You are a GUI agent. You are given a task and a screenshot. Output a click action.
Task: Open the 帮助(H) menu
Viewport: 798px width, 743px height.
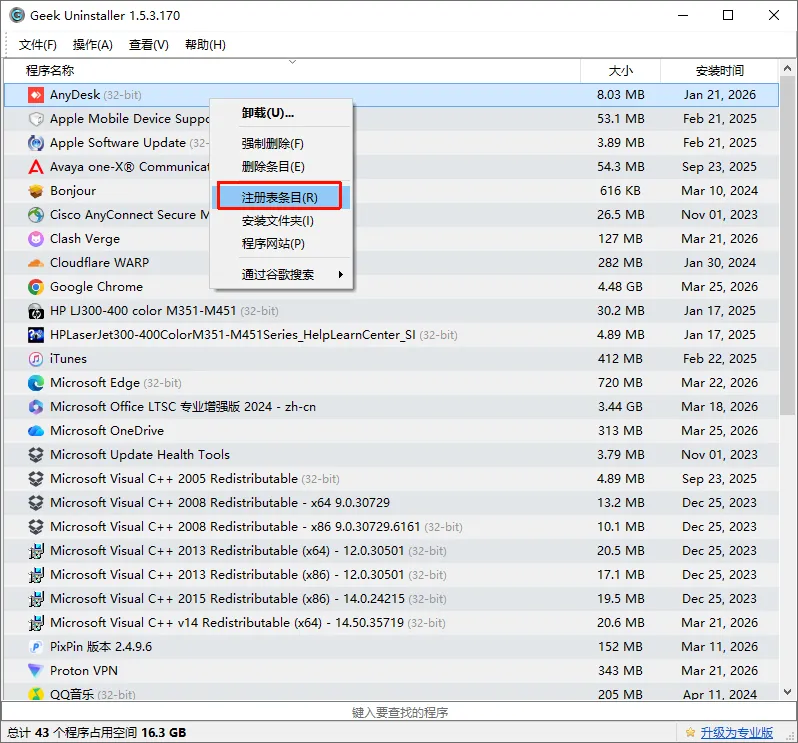(x=205, y=45)
